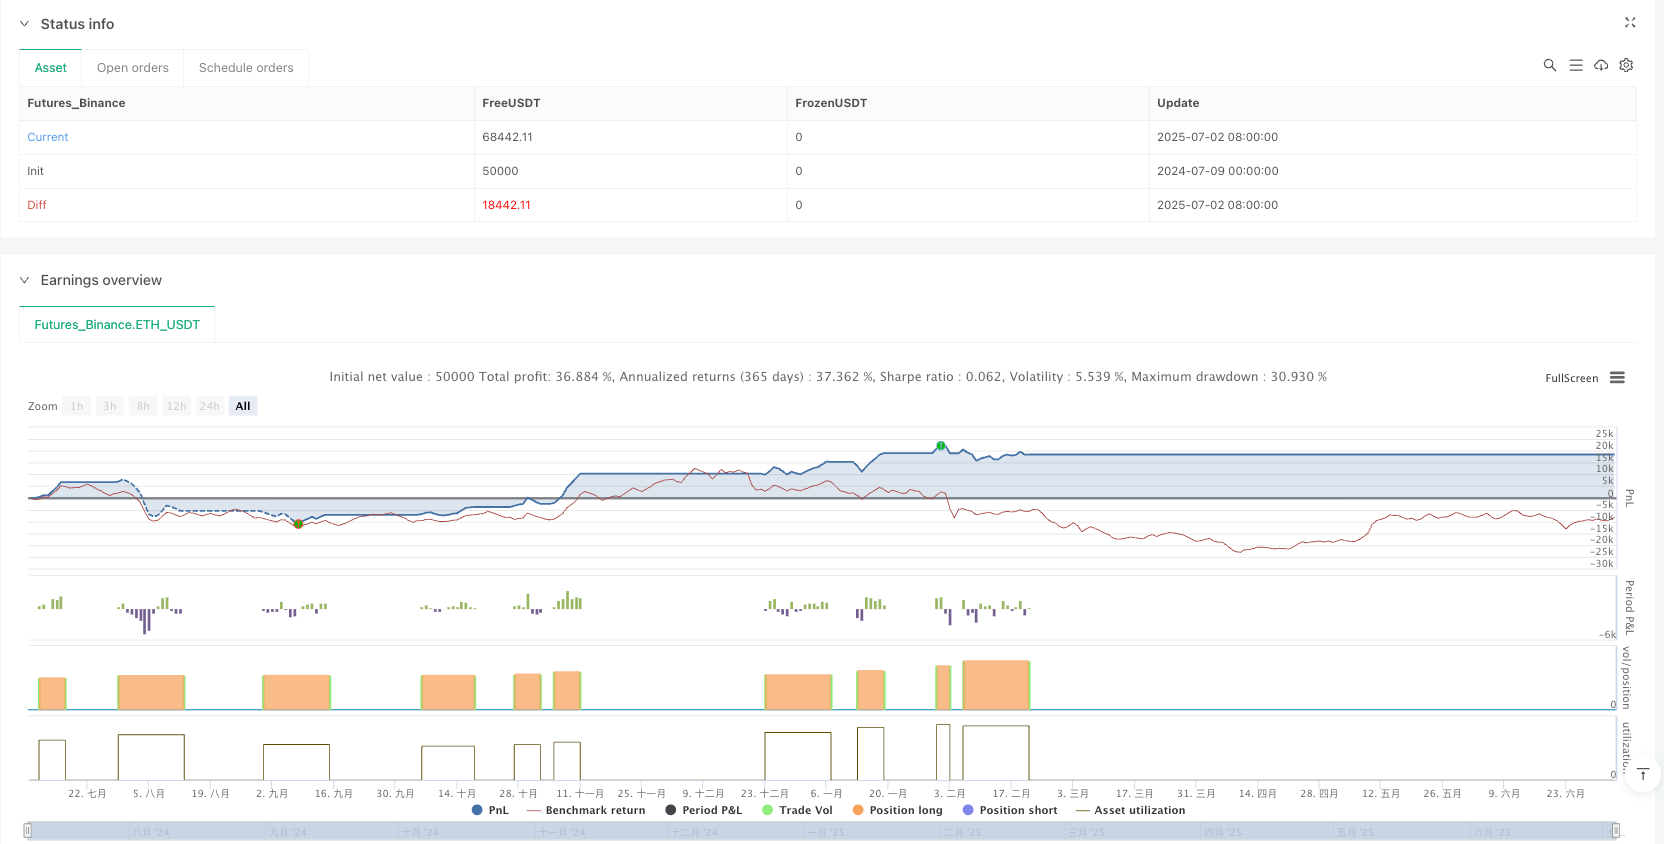Switch to the Schedule orders tab
Screen dimensions: 1664x844
click(x=246, y=68)
